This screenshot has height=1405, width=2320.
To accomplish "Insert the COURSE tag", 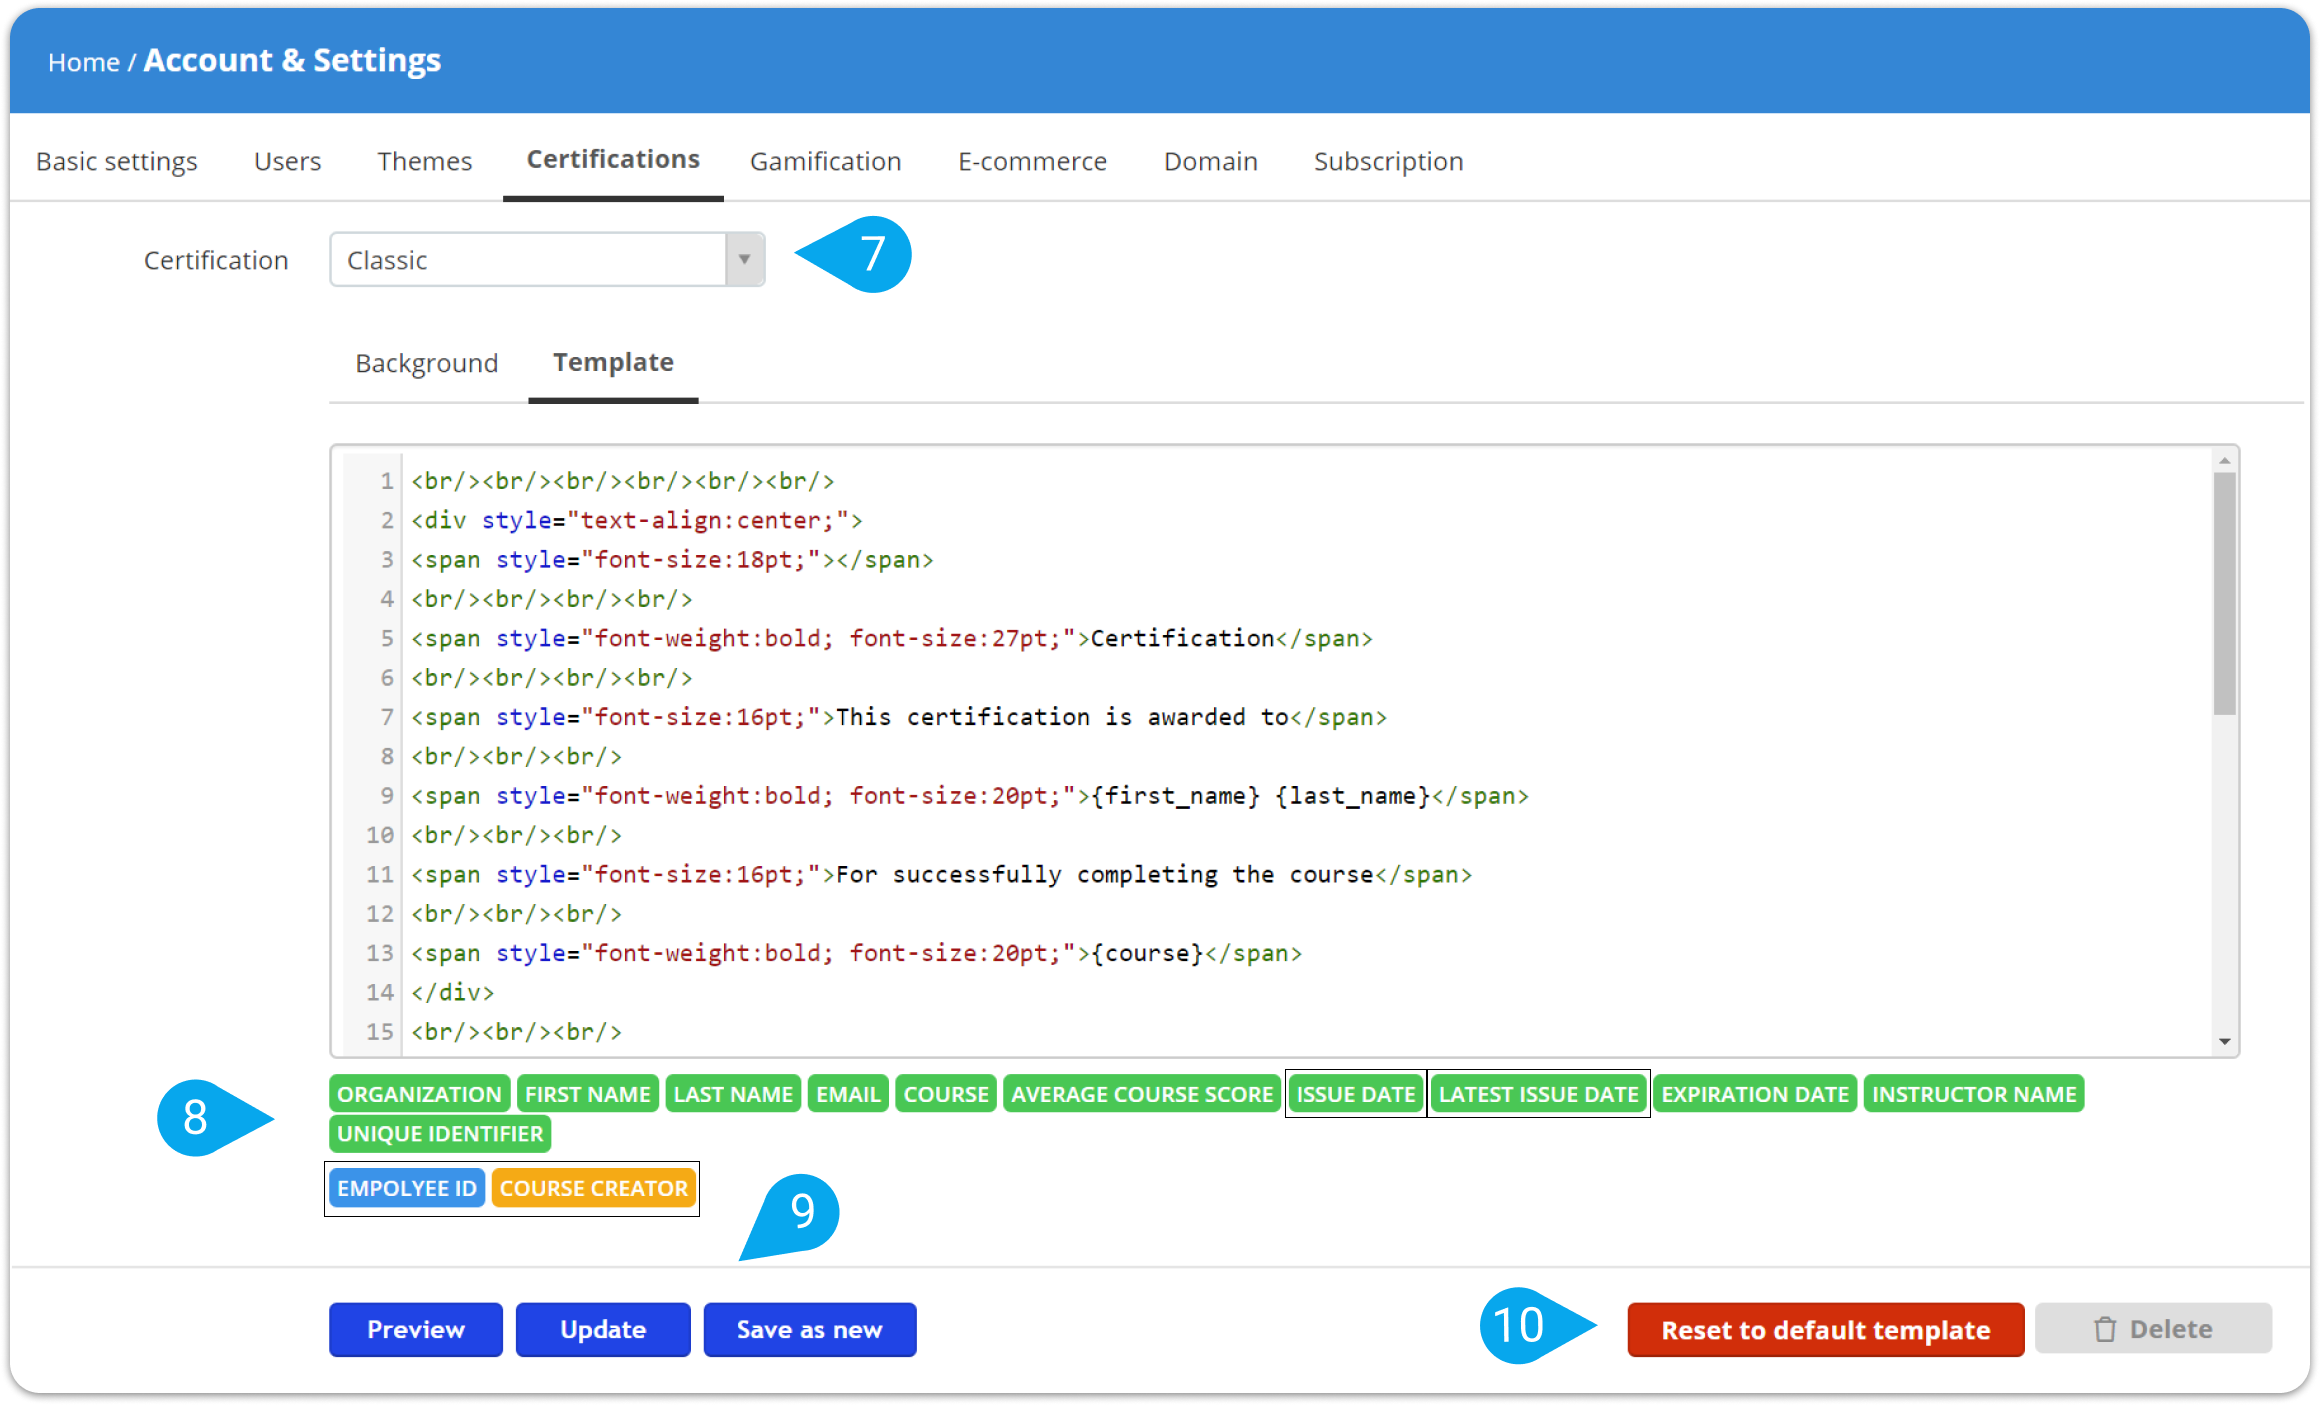I will point(946,1094).
